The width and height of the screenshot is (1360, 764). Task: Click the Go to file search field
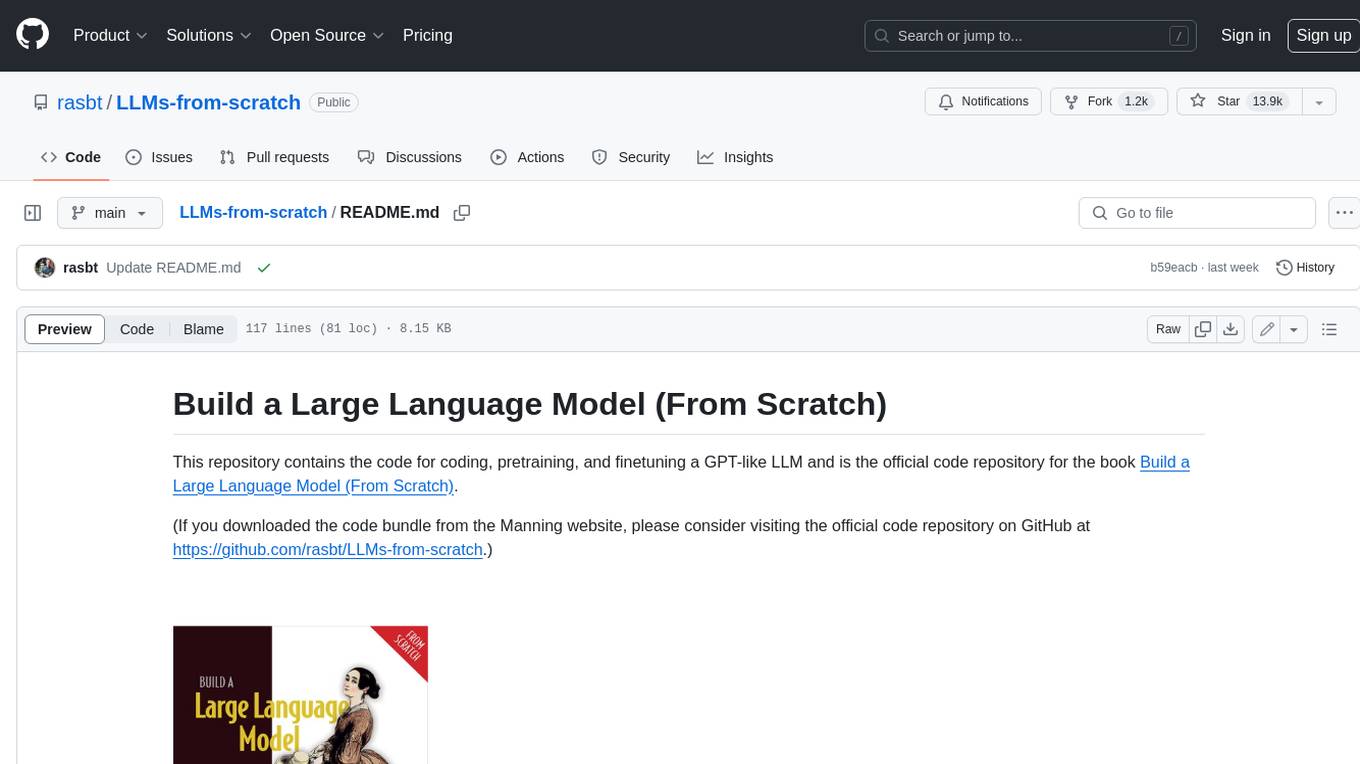(1196, 213)
